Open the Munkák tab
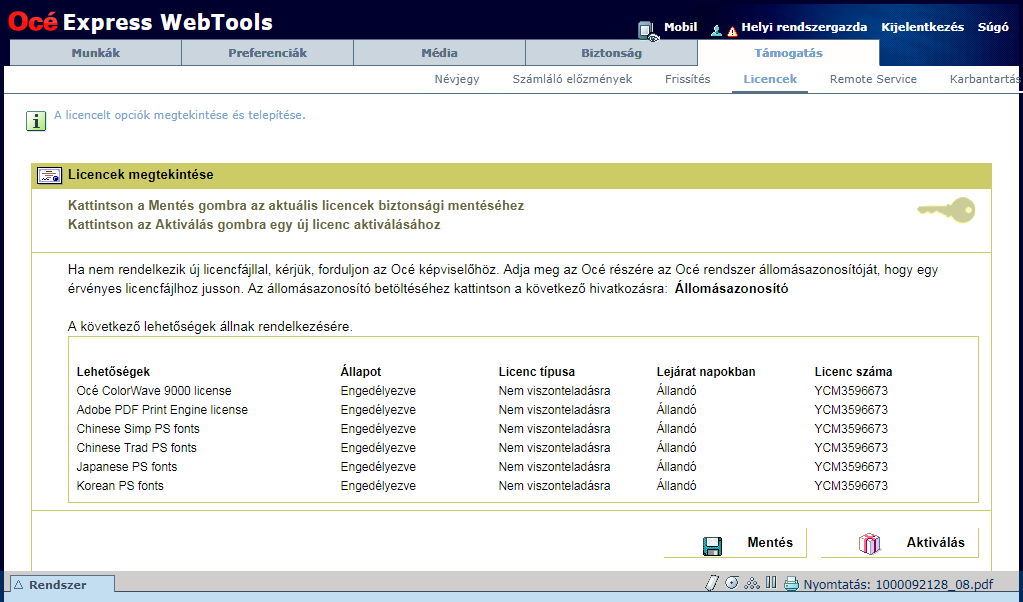 pyautogui.click(x=96, y=53)
